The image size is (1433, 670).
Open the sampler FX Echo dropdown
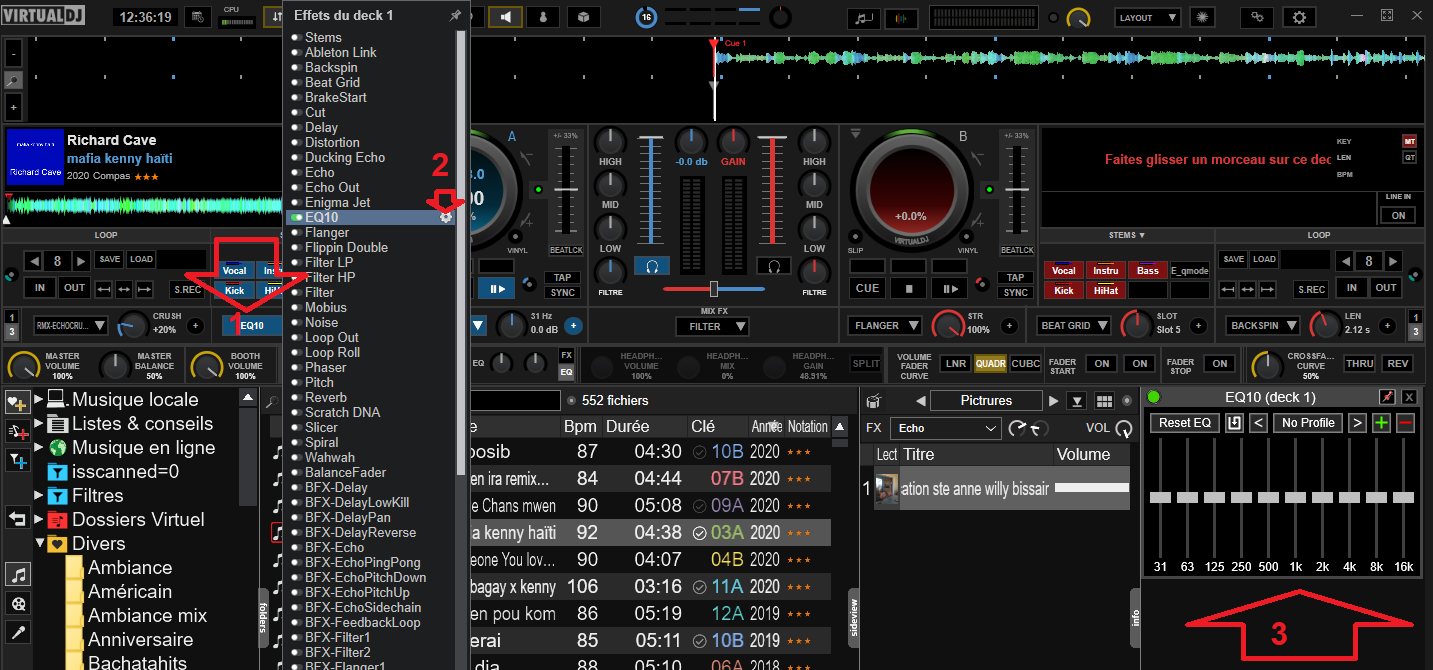pos(946,428)
